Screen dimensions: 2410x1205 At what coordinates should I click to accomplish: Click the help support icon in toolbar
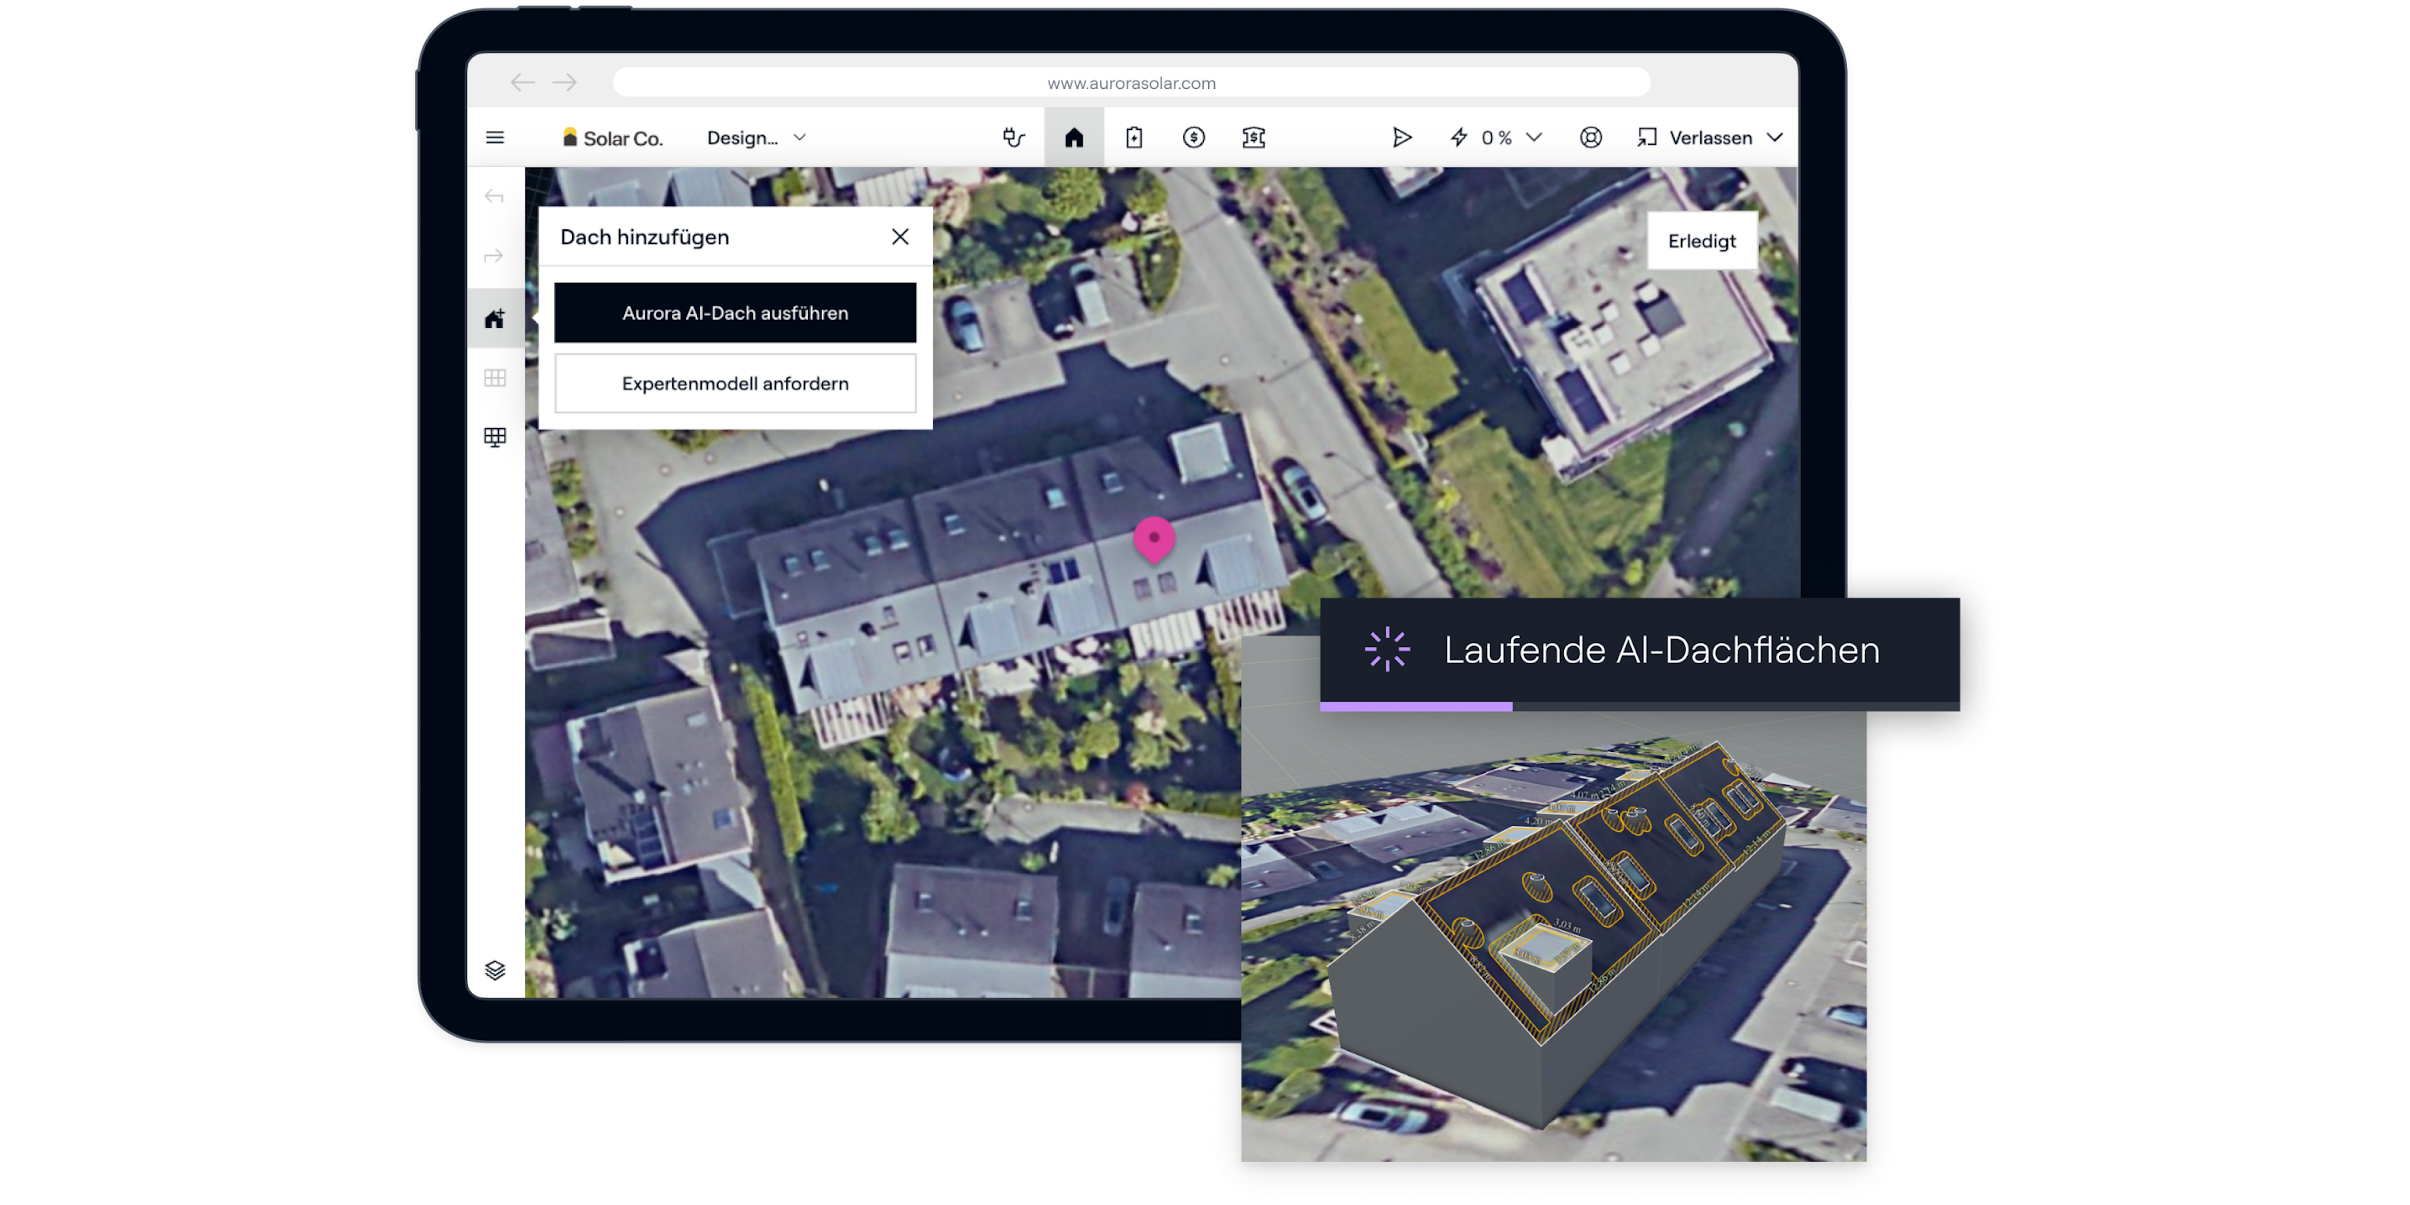pos(1592,137)
